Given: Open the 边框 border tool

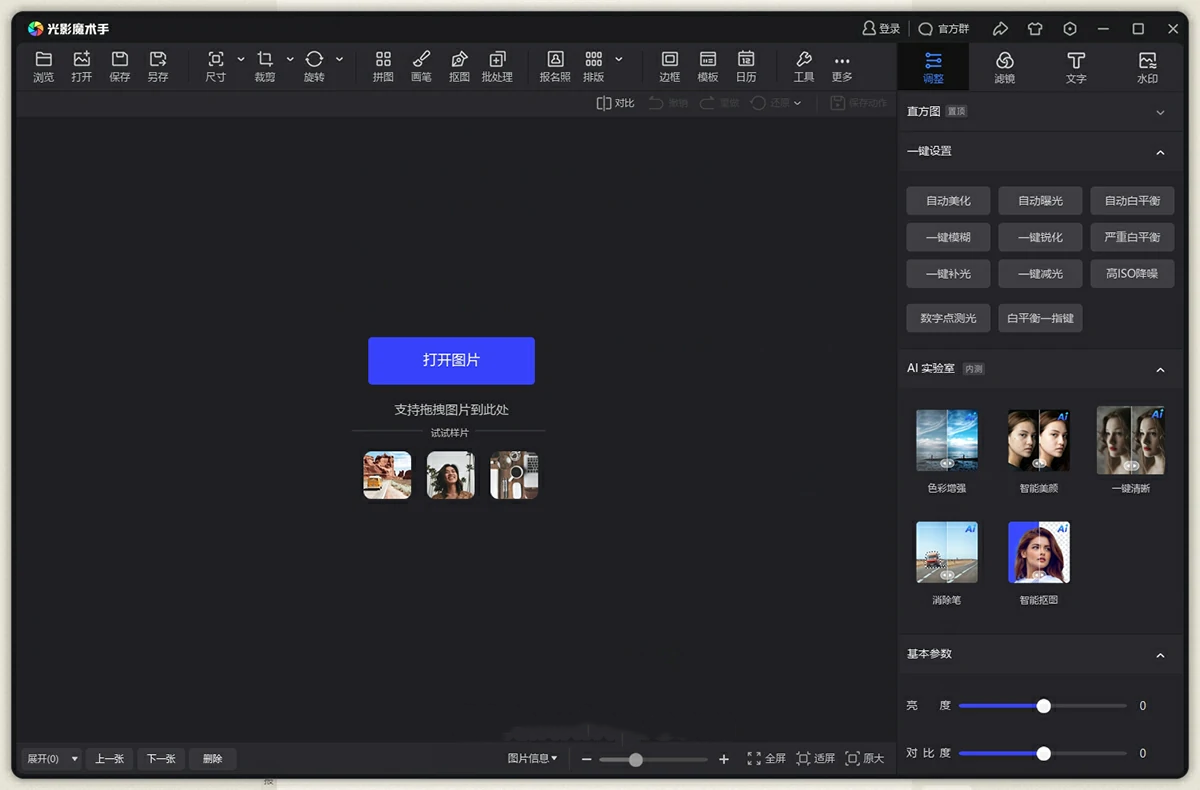Looking at the screenshot, I should [670, 67].
